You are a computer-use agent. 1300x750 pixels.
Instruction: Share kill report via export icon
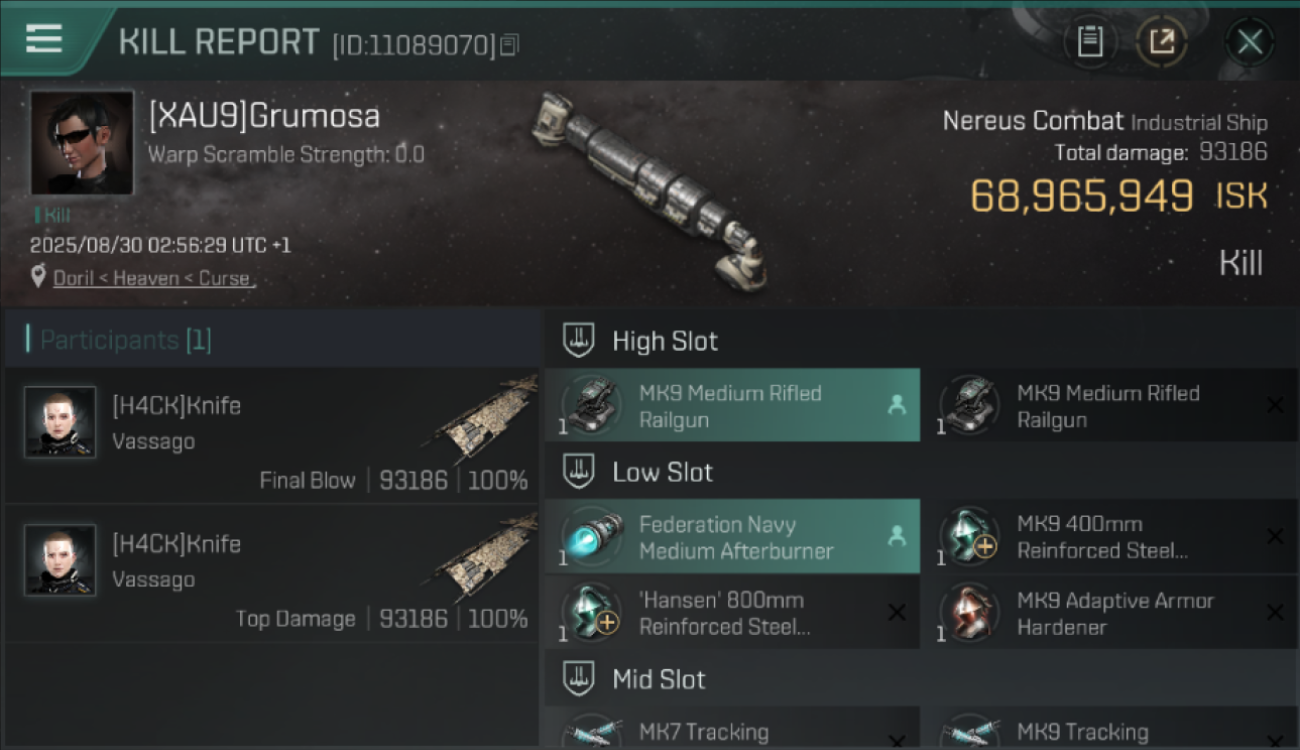pos(1161,42)
